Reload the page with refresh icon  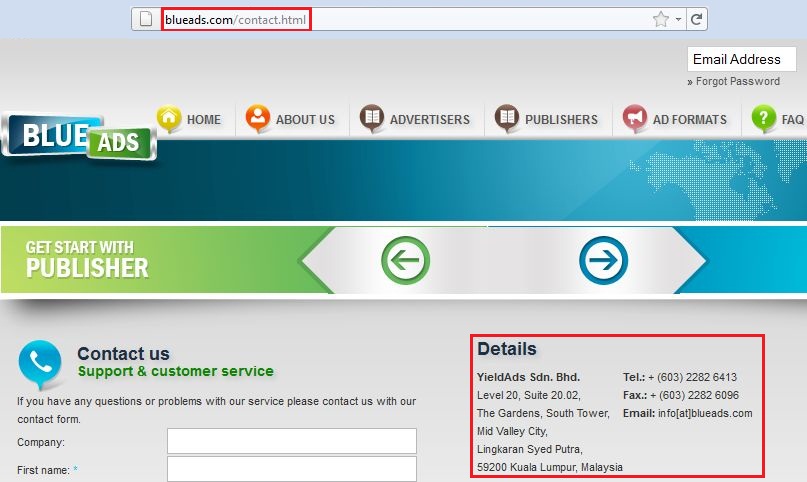[696, 20]
